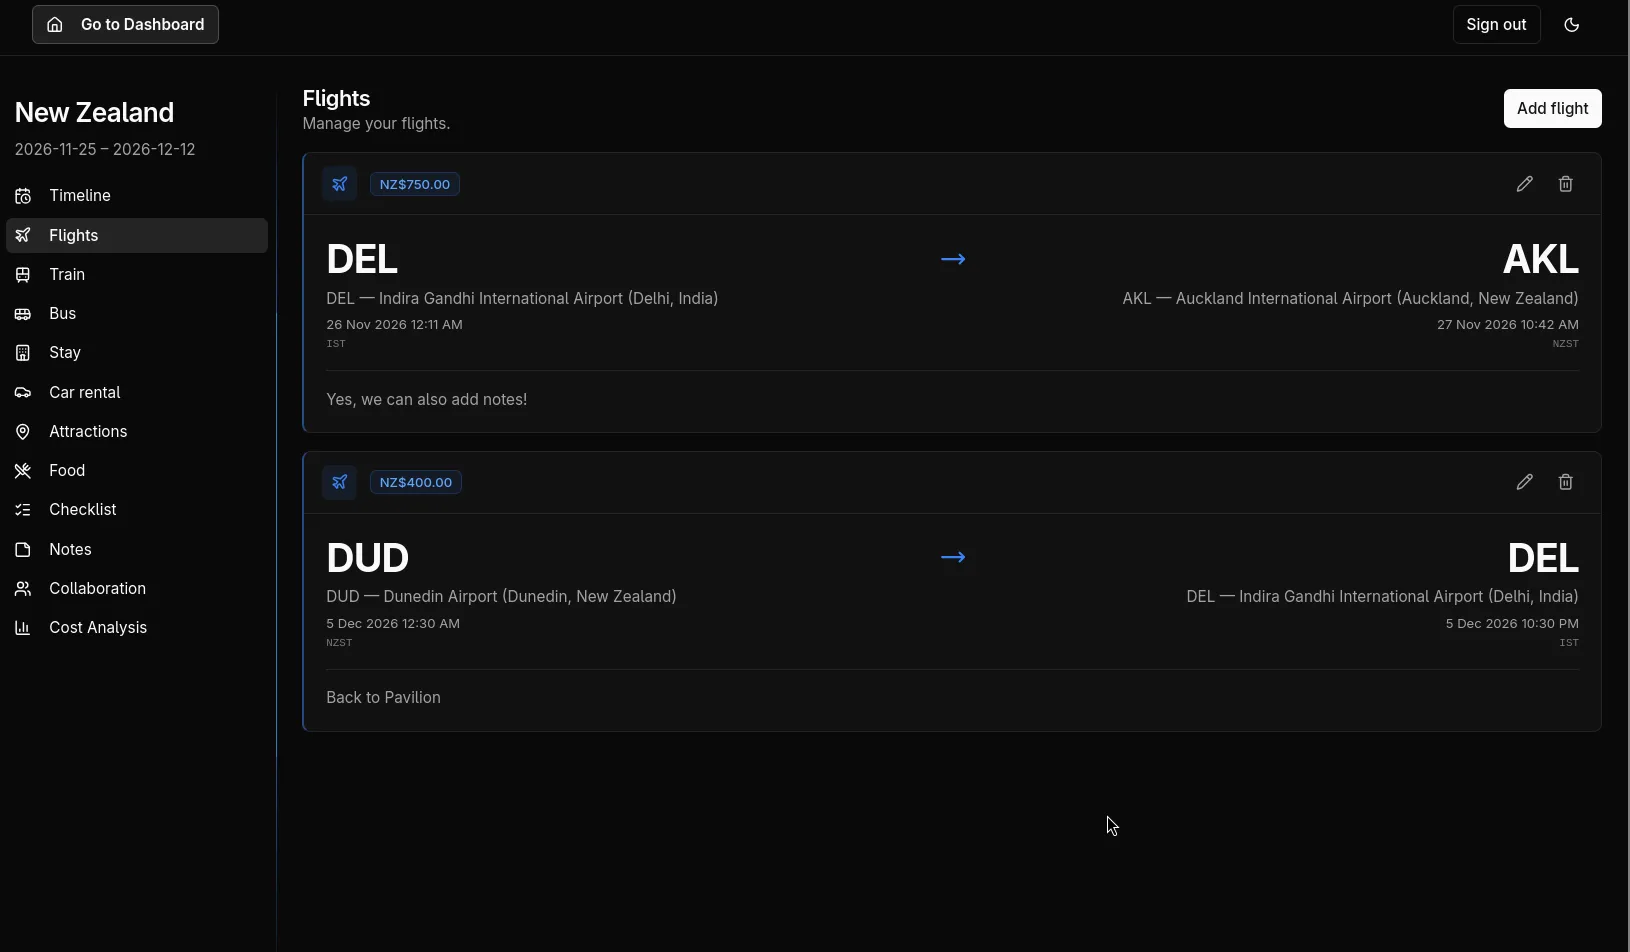Open Cost Analysis
Screen dimensions: 1630x952
click(x=98, y=628)
